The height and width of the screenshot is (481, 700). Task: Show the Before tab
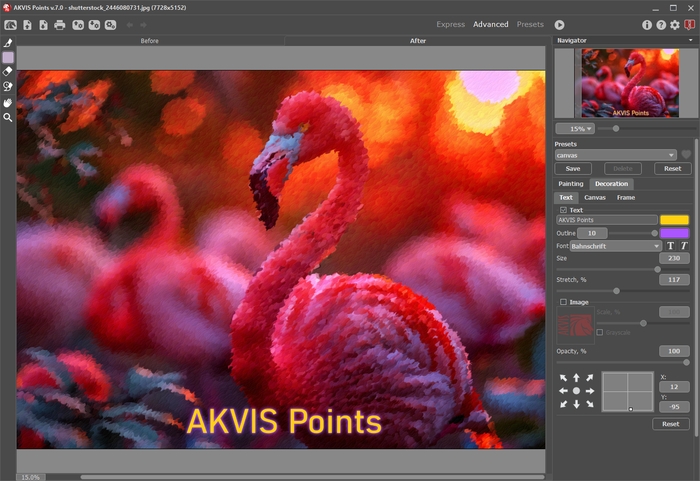point(150,41)
